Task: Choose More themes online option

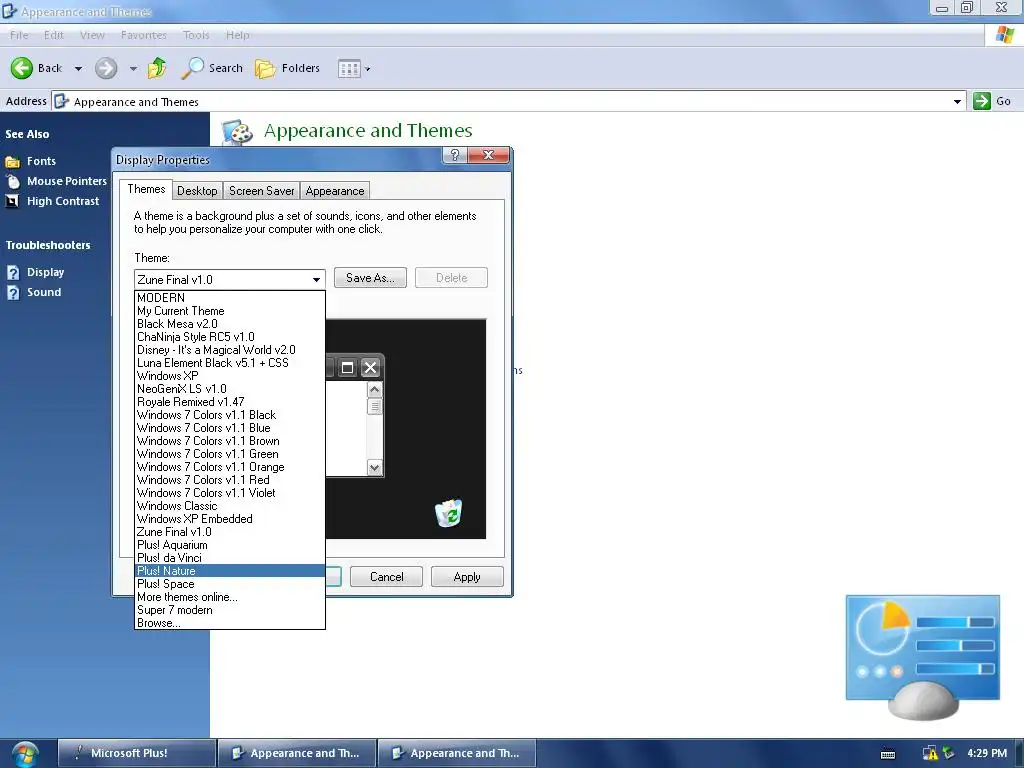Action: click(229, 597)
